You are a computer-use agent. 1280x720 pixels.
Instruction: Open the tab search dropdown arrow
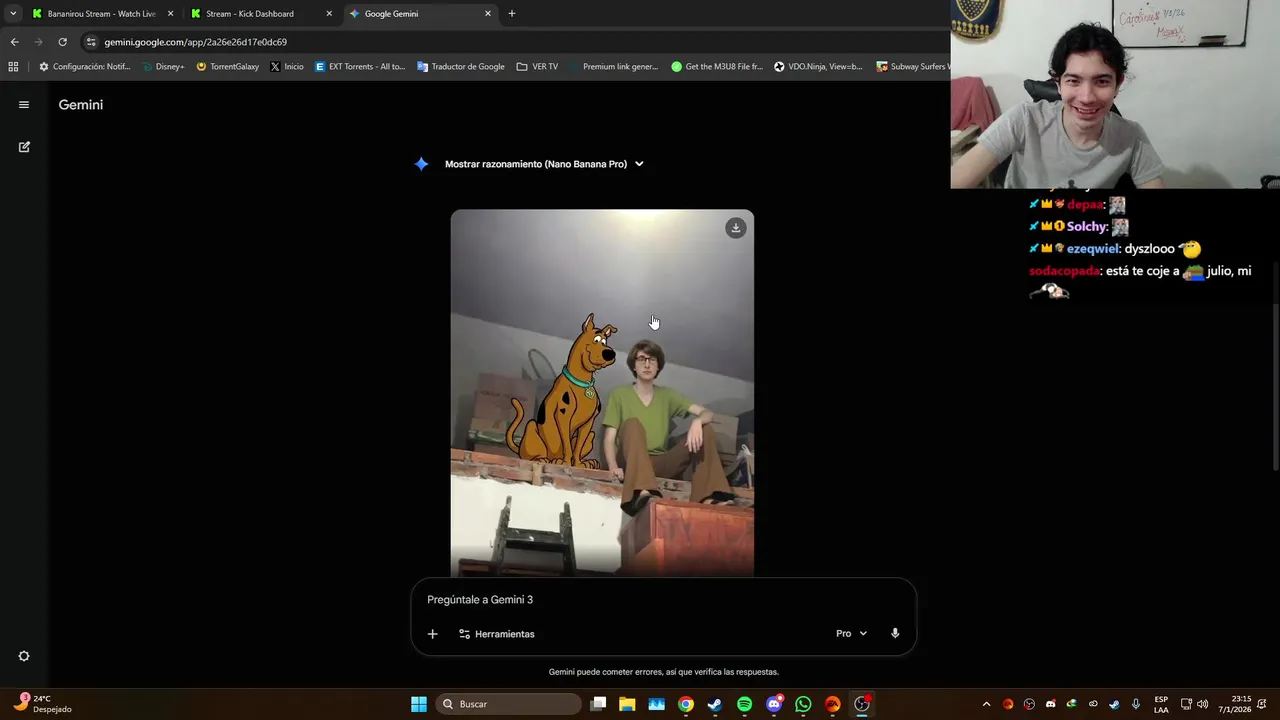point(13,14)
